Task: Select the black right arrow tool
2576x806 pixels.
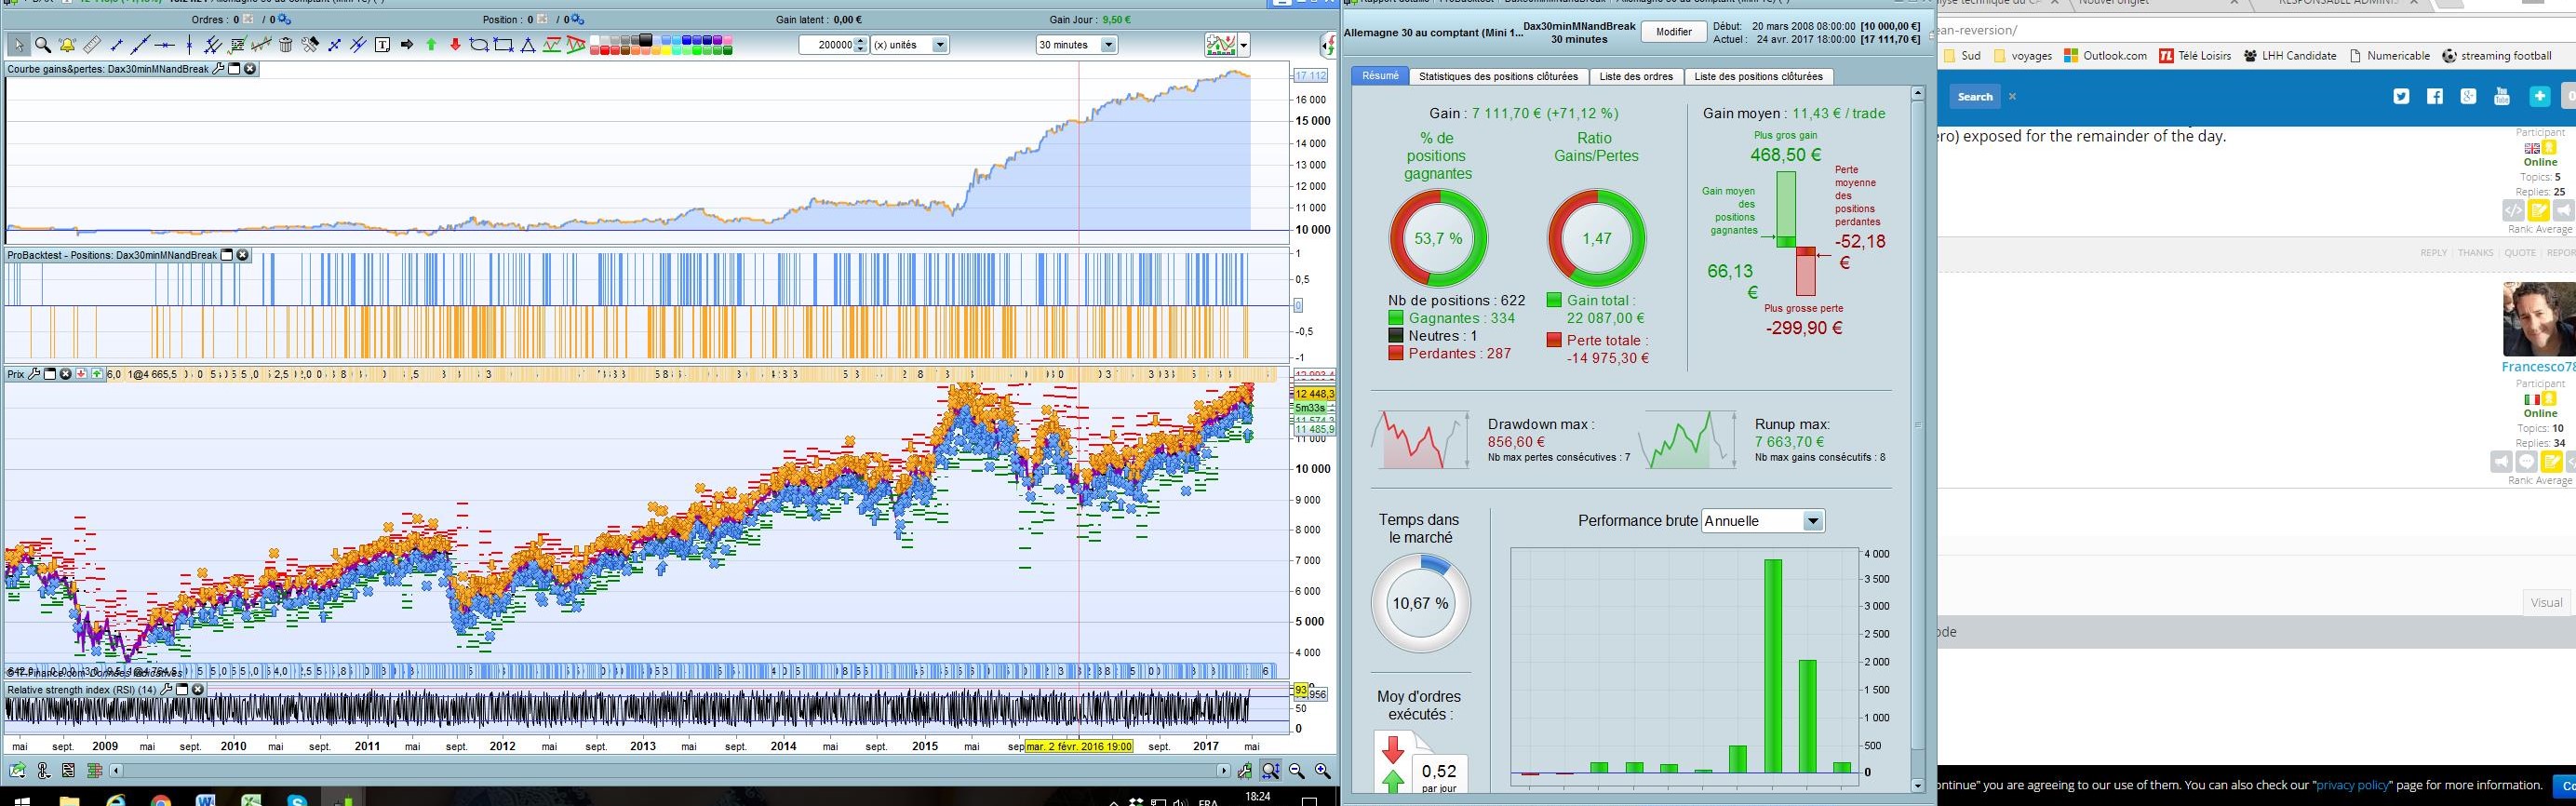Action: pos(407,45)
